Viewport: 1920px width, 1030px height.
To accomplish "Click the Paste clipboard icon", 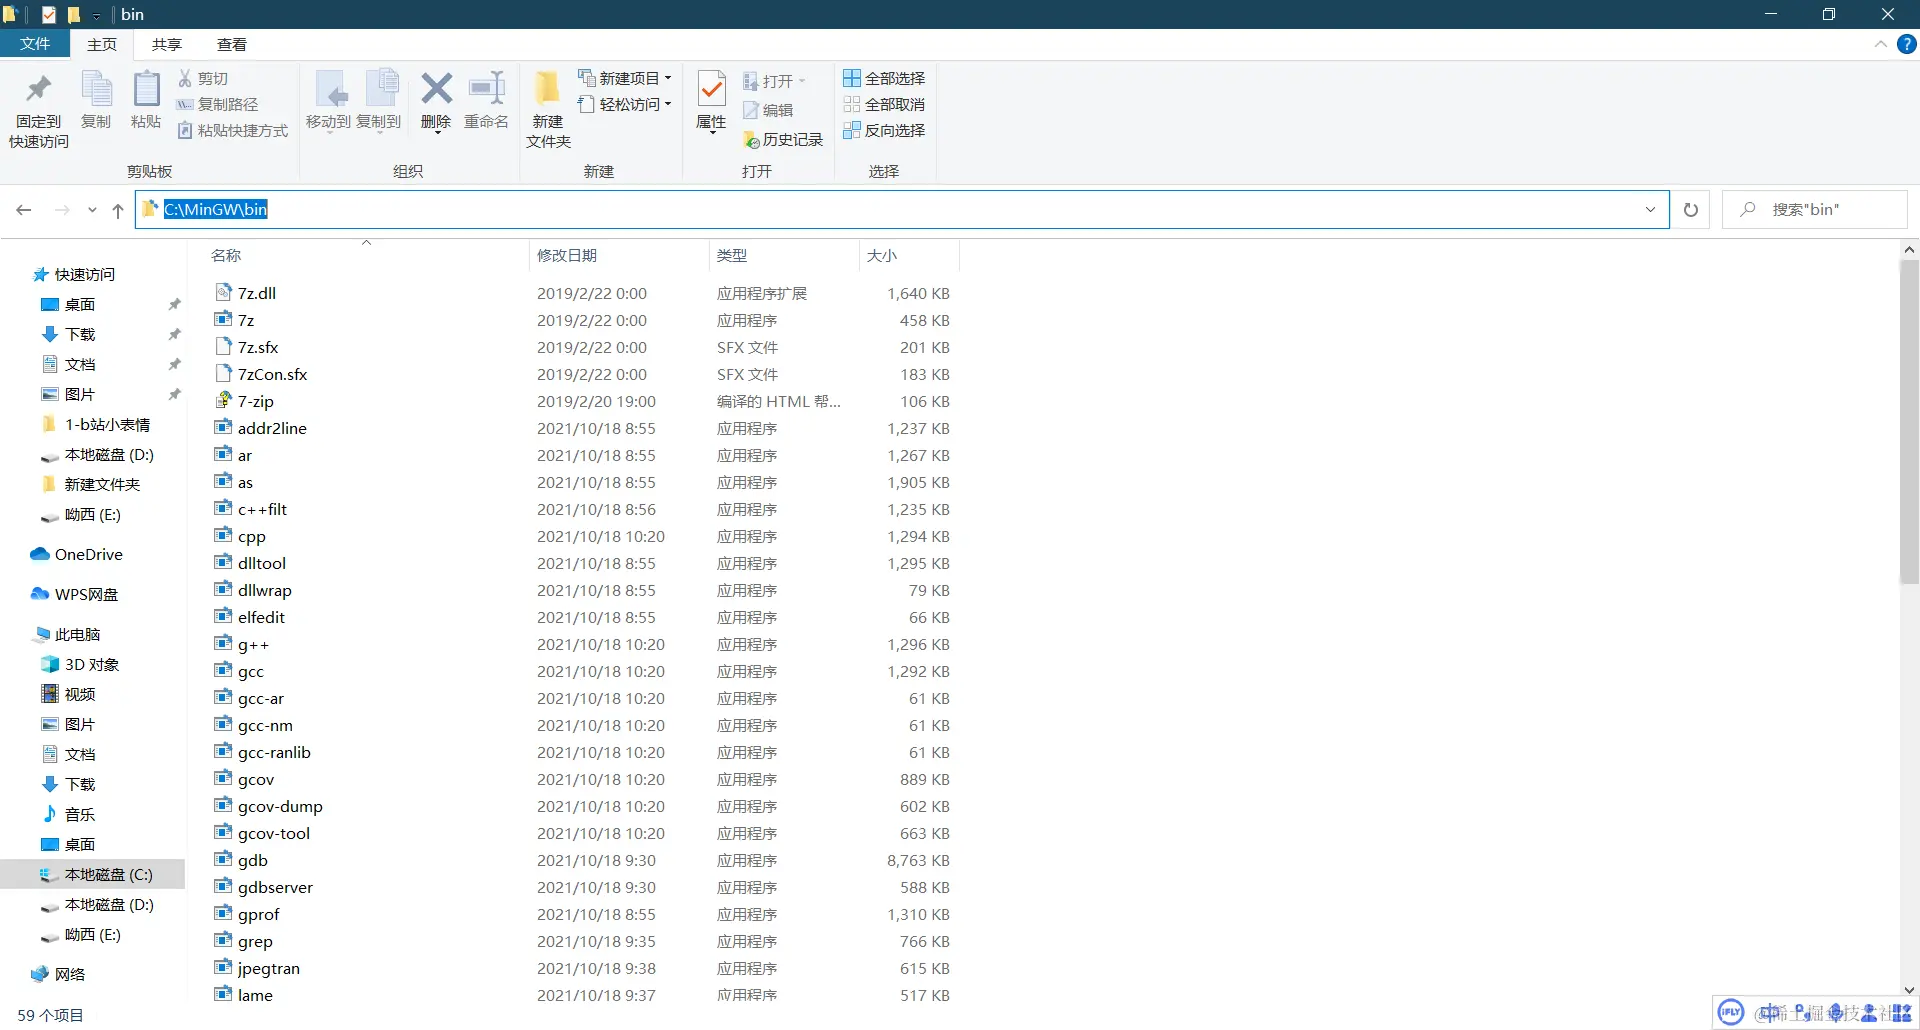I will click(146, 90).
